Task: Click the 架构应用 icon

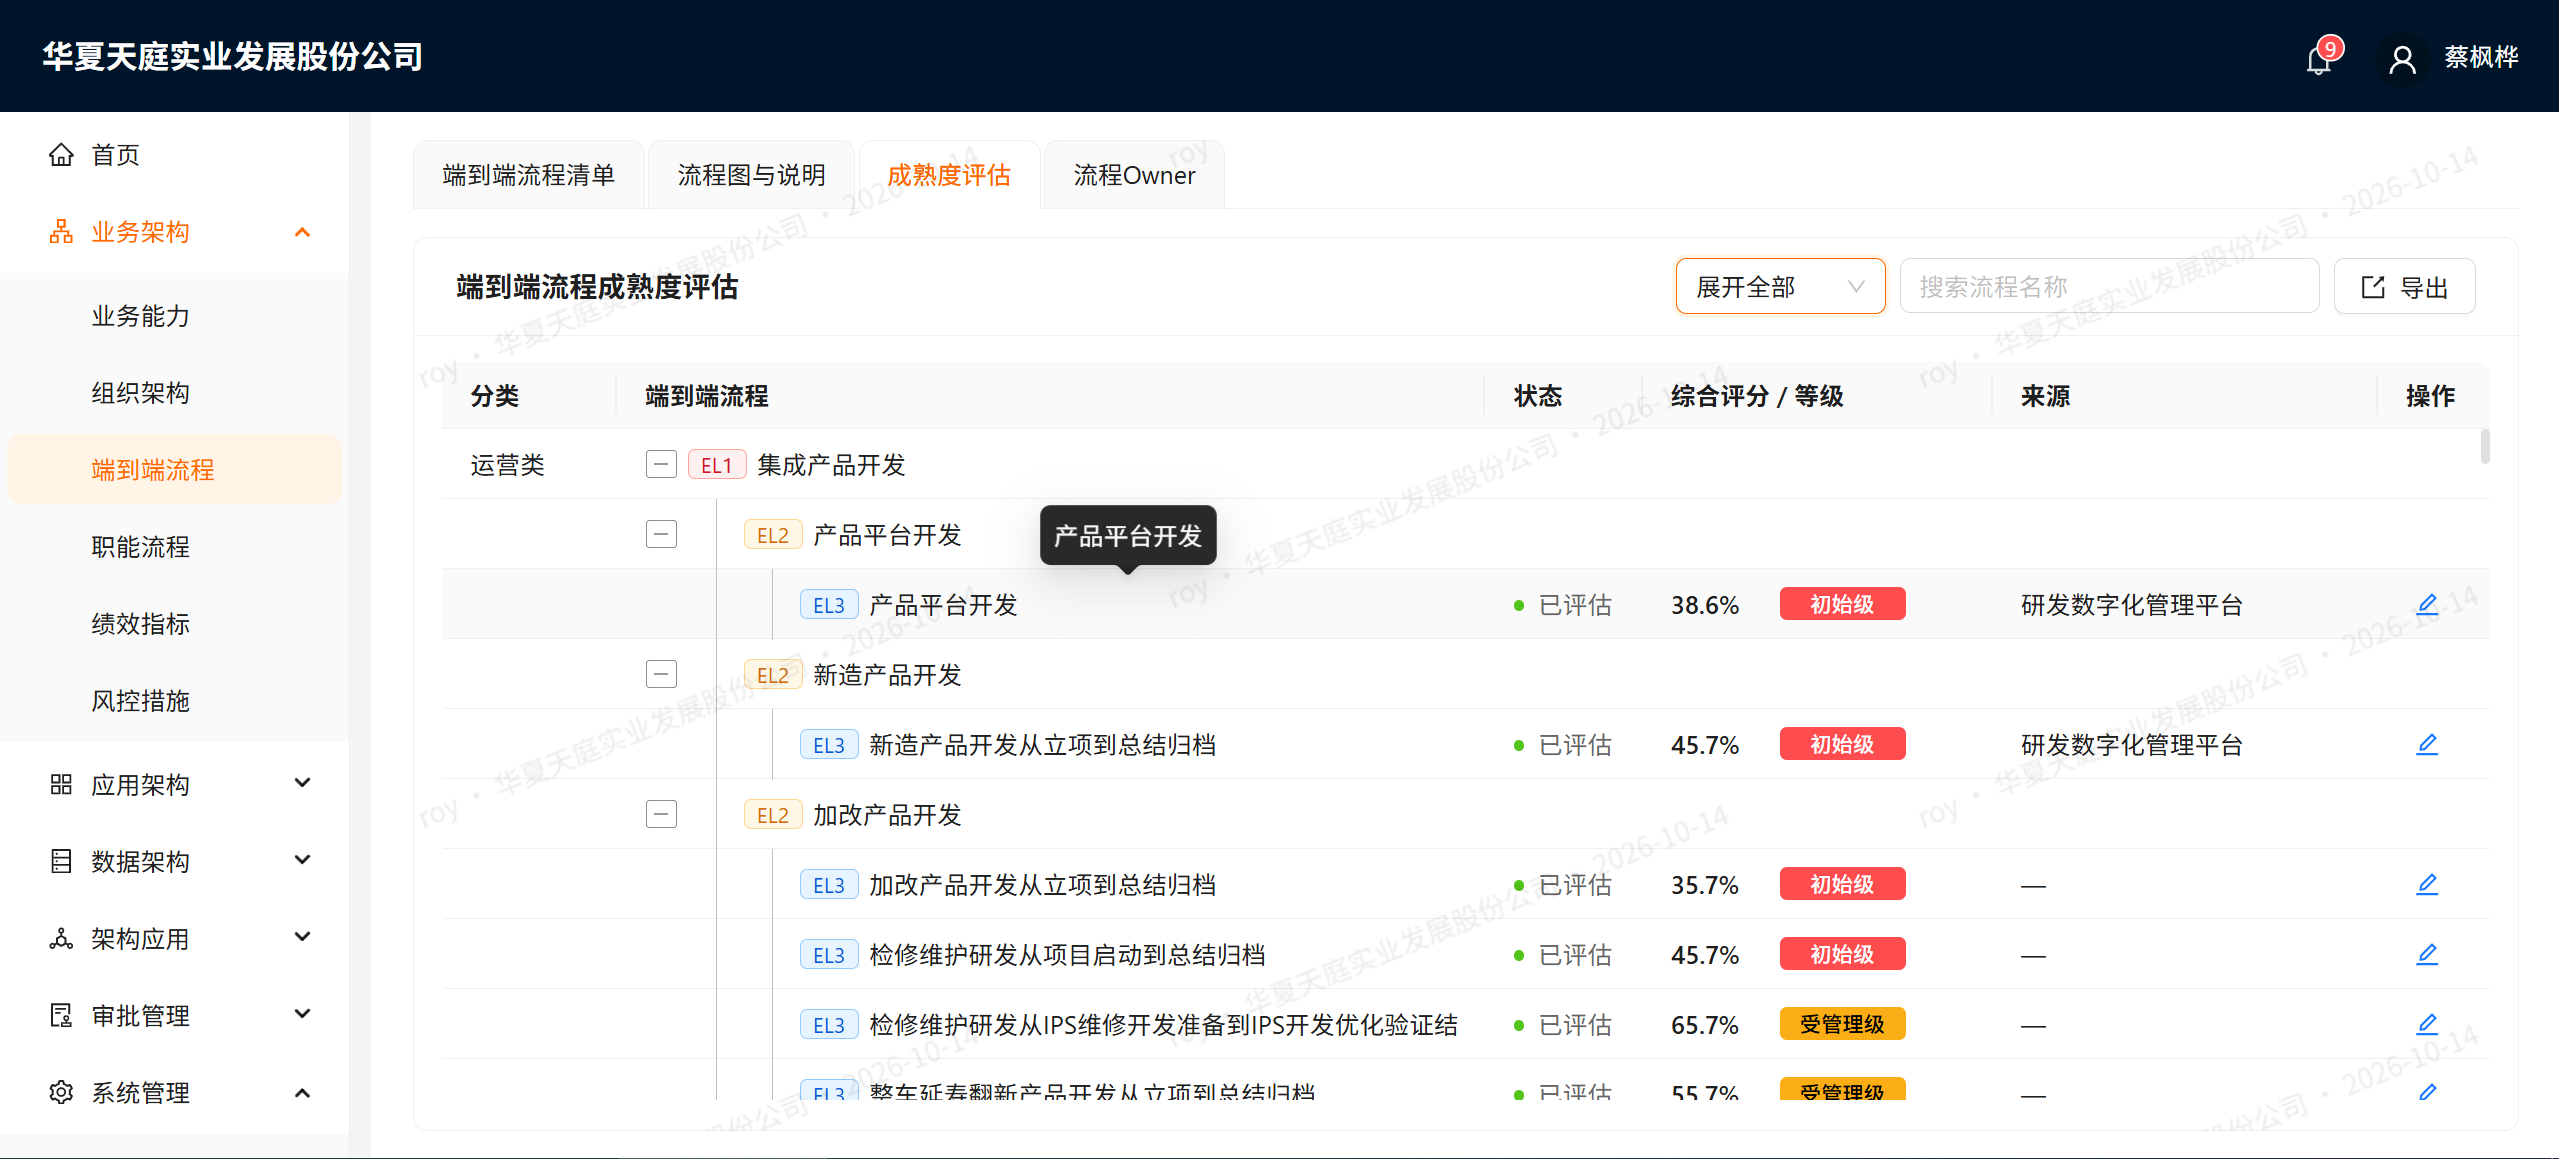Action: click(x=61, y=938)
